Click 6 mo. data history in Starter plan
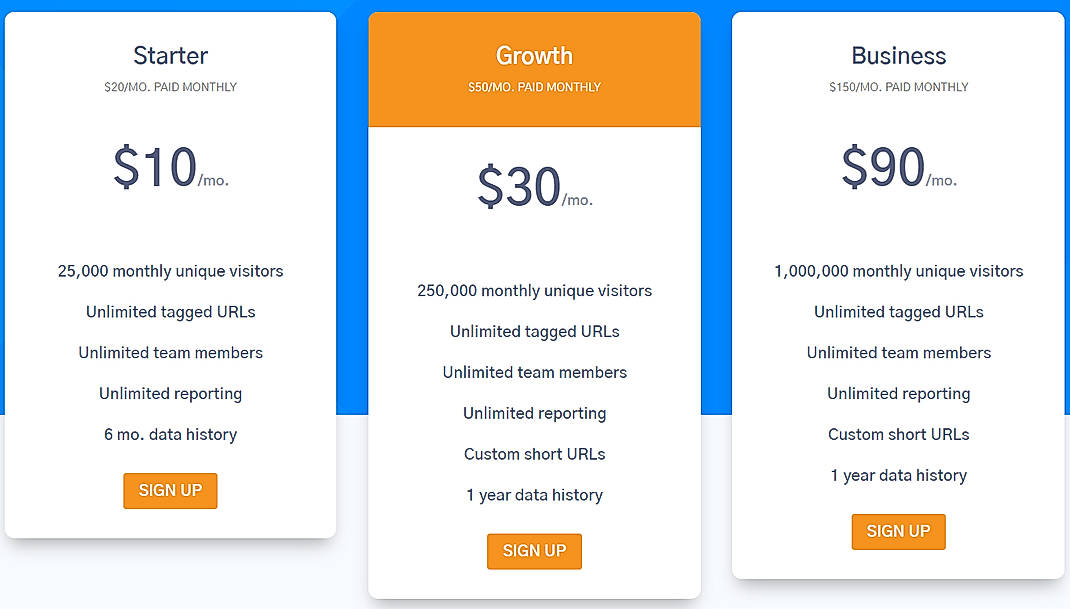This screenshot has height=609, width=1070. (170, 434)
